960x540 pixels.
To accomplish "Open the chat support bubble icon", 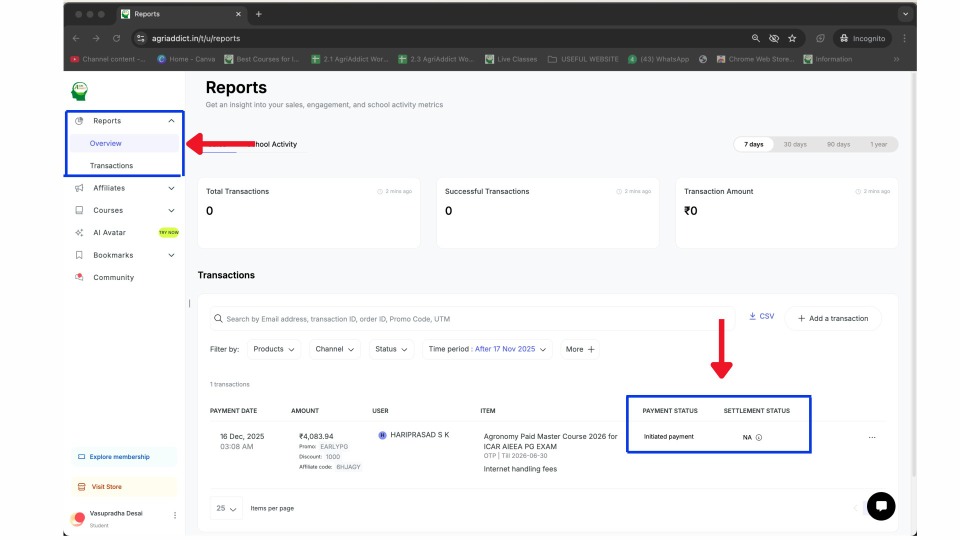I will [x=880, y=506].
